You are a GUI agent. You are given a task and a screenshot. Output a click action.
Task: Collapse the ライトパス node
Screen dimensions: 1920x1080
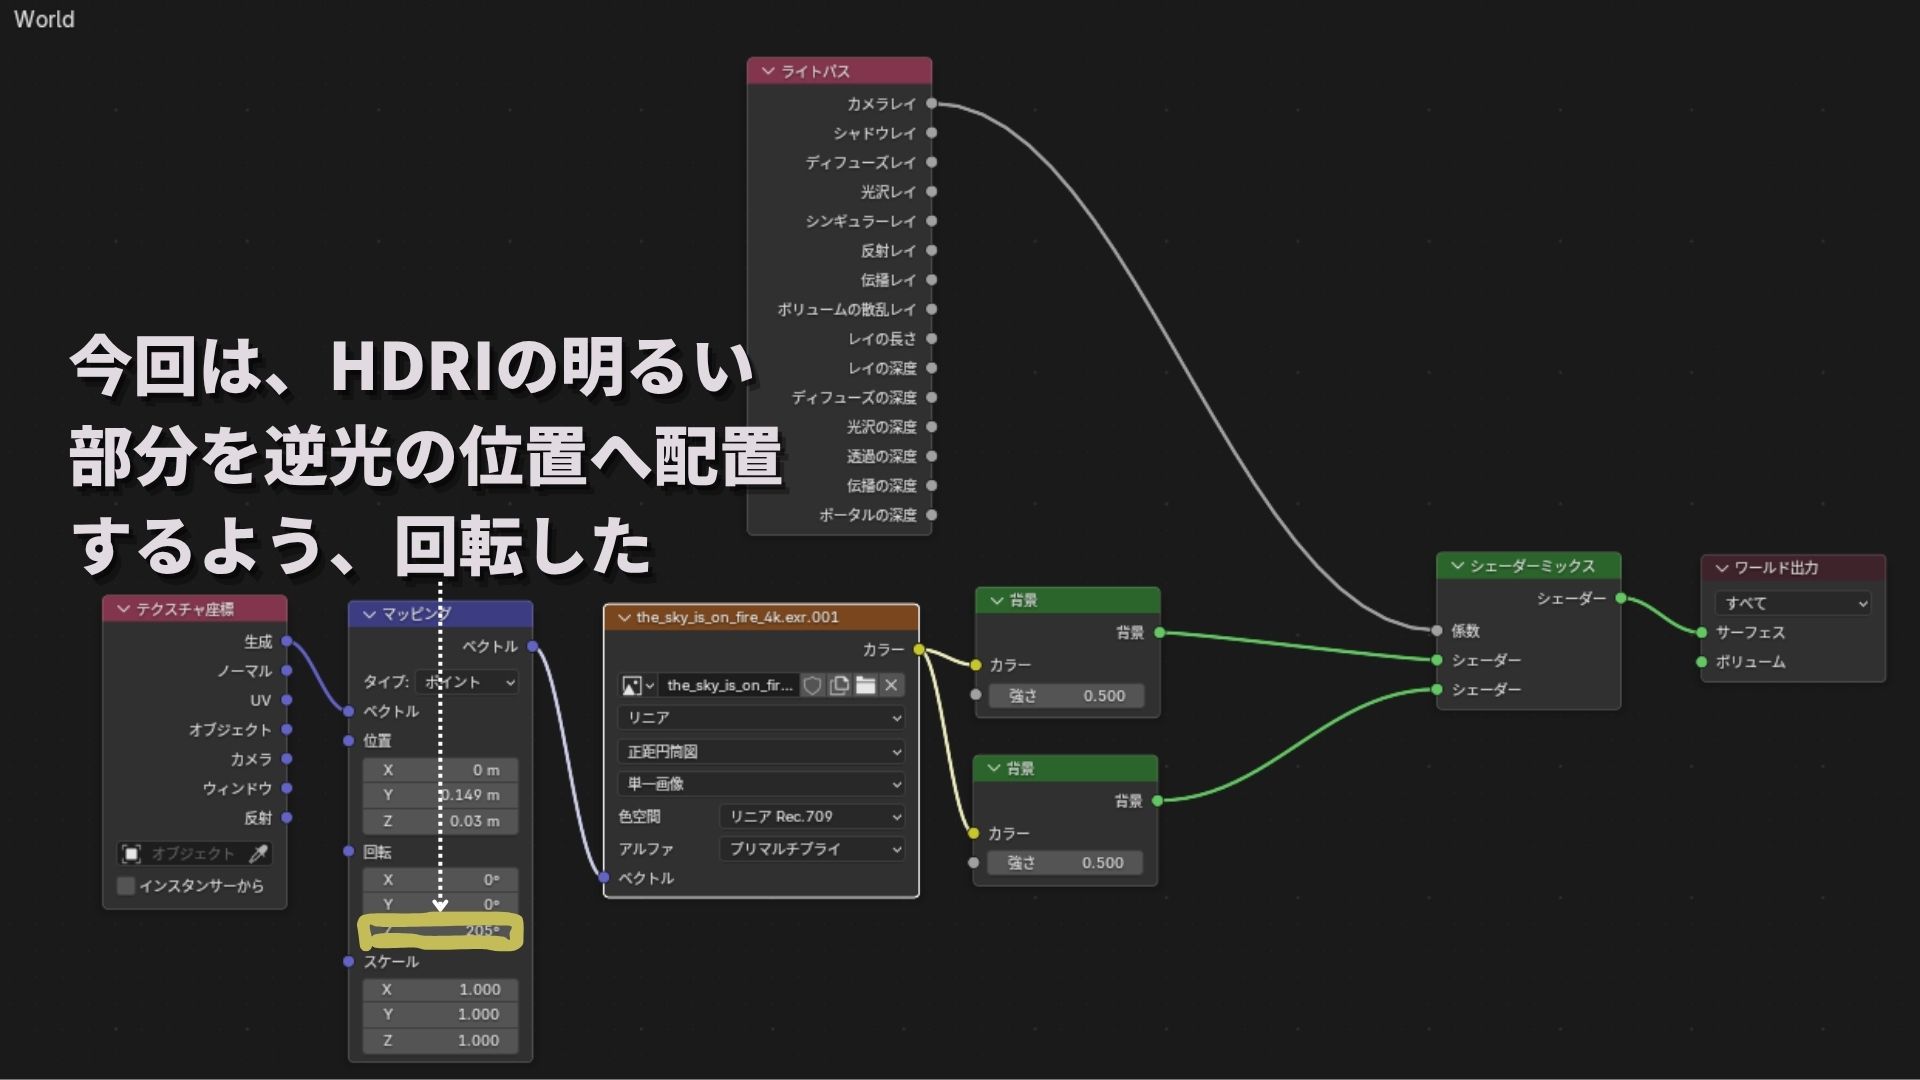[768, 71]
